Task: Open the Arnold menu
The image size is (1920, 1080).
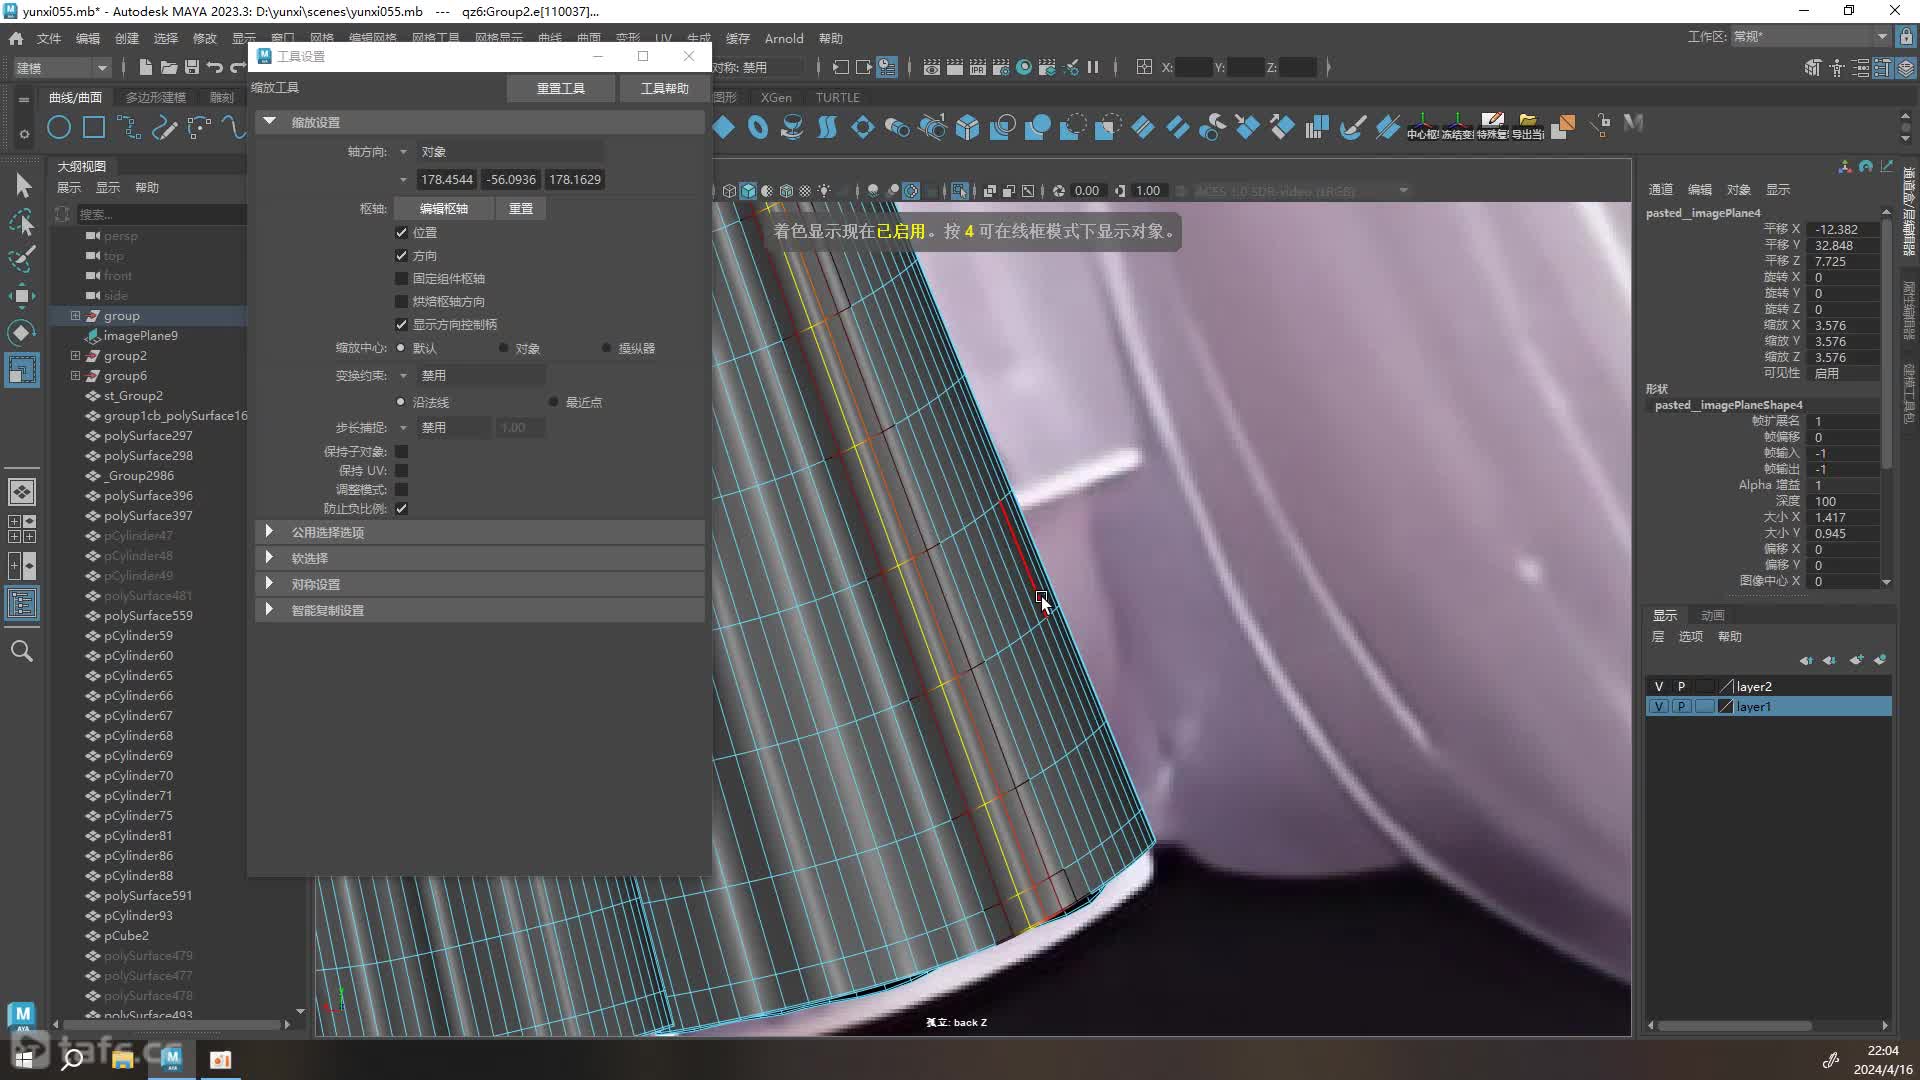Action: pyautogui.click(x=784, y=38)
